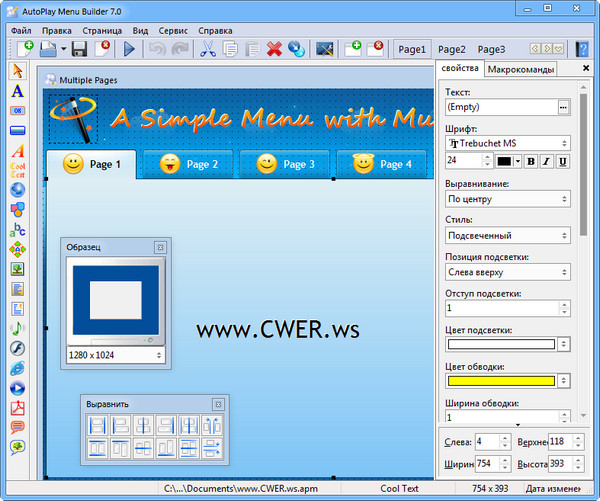The height and width of the screenshot is (501, 600).
Task: Increase the Высота 393 stepper
Action: coord(578,460)
